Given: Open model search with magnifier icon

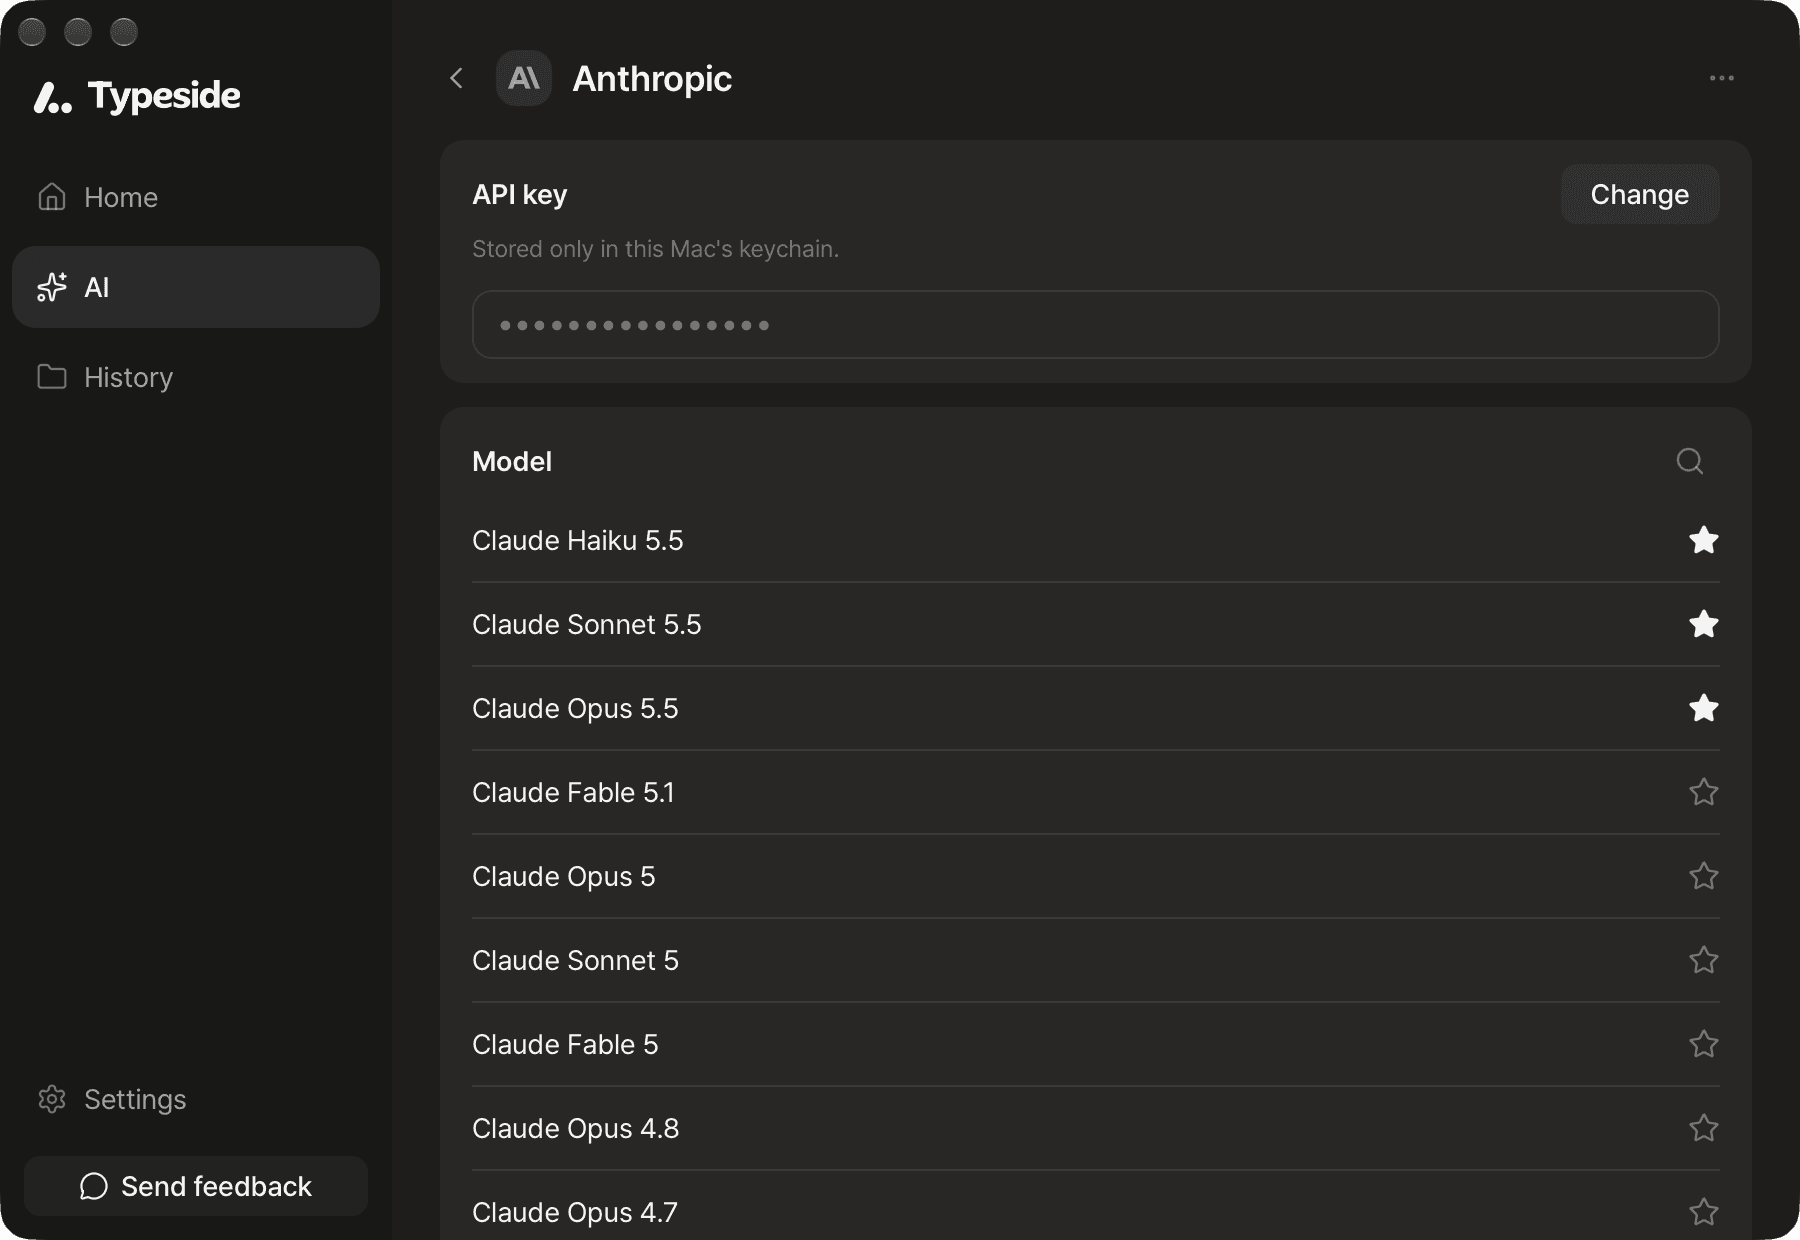Looking at the screenshot, I should pos(1689,461).
